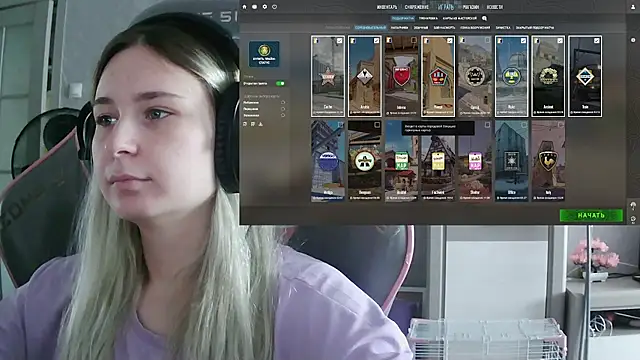Uncheck the Train map checkbox
Image resolution: width=640 pixels, height=360 pixels.
pos(597,41)
